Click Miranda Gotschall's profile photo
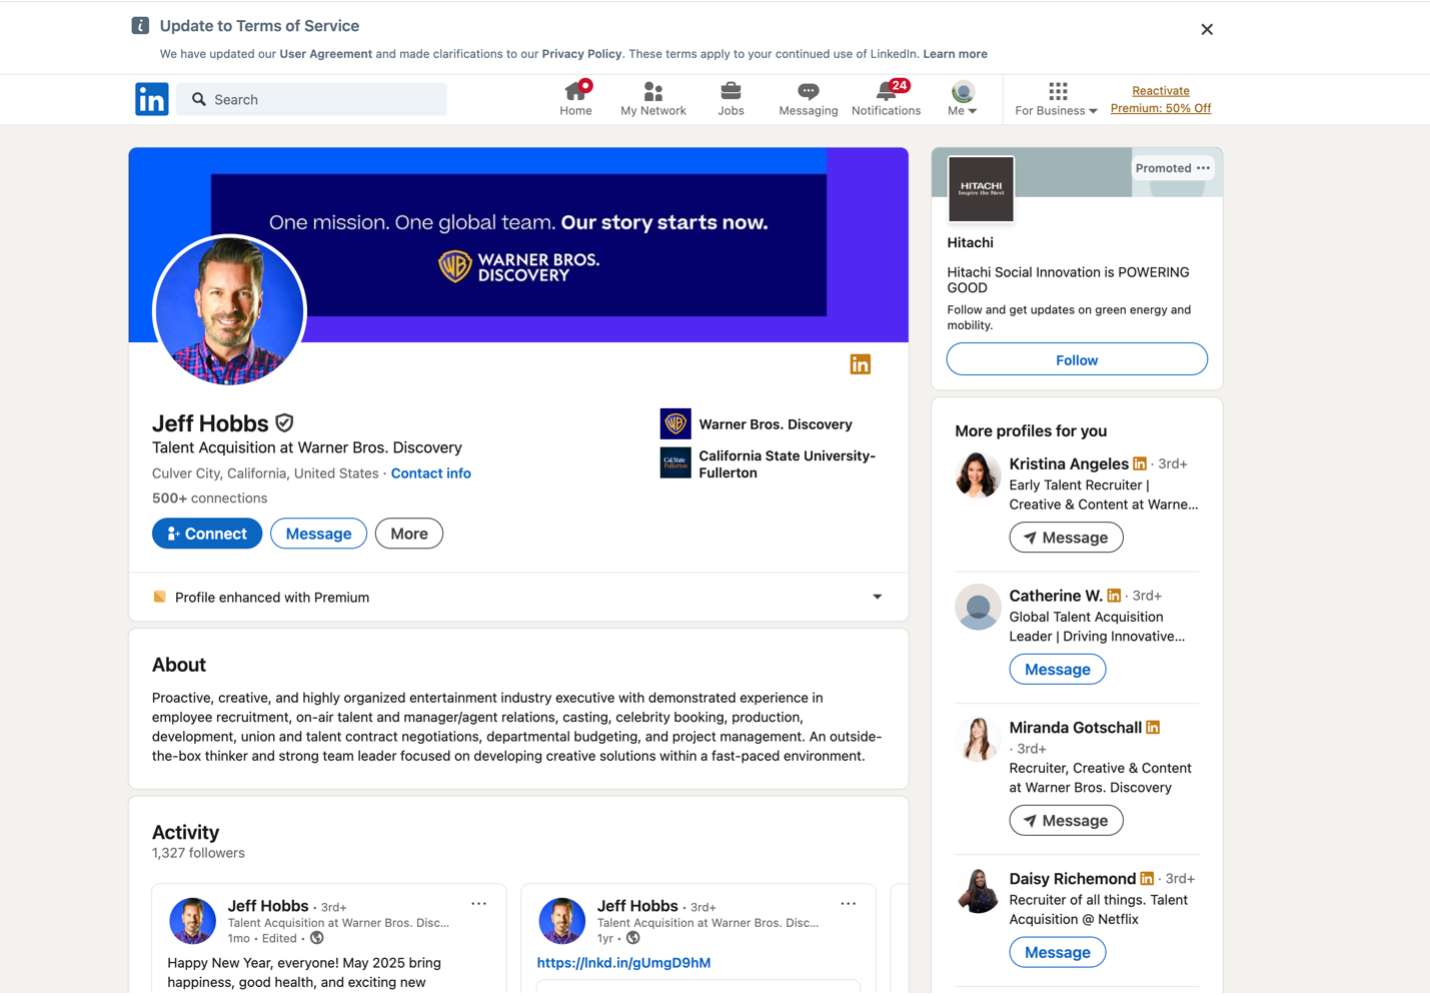The height and width of the screenshot is (996, 1430). (978, 739)
